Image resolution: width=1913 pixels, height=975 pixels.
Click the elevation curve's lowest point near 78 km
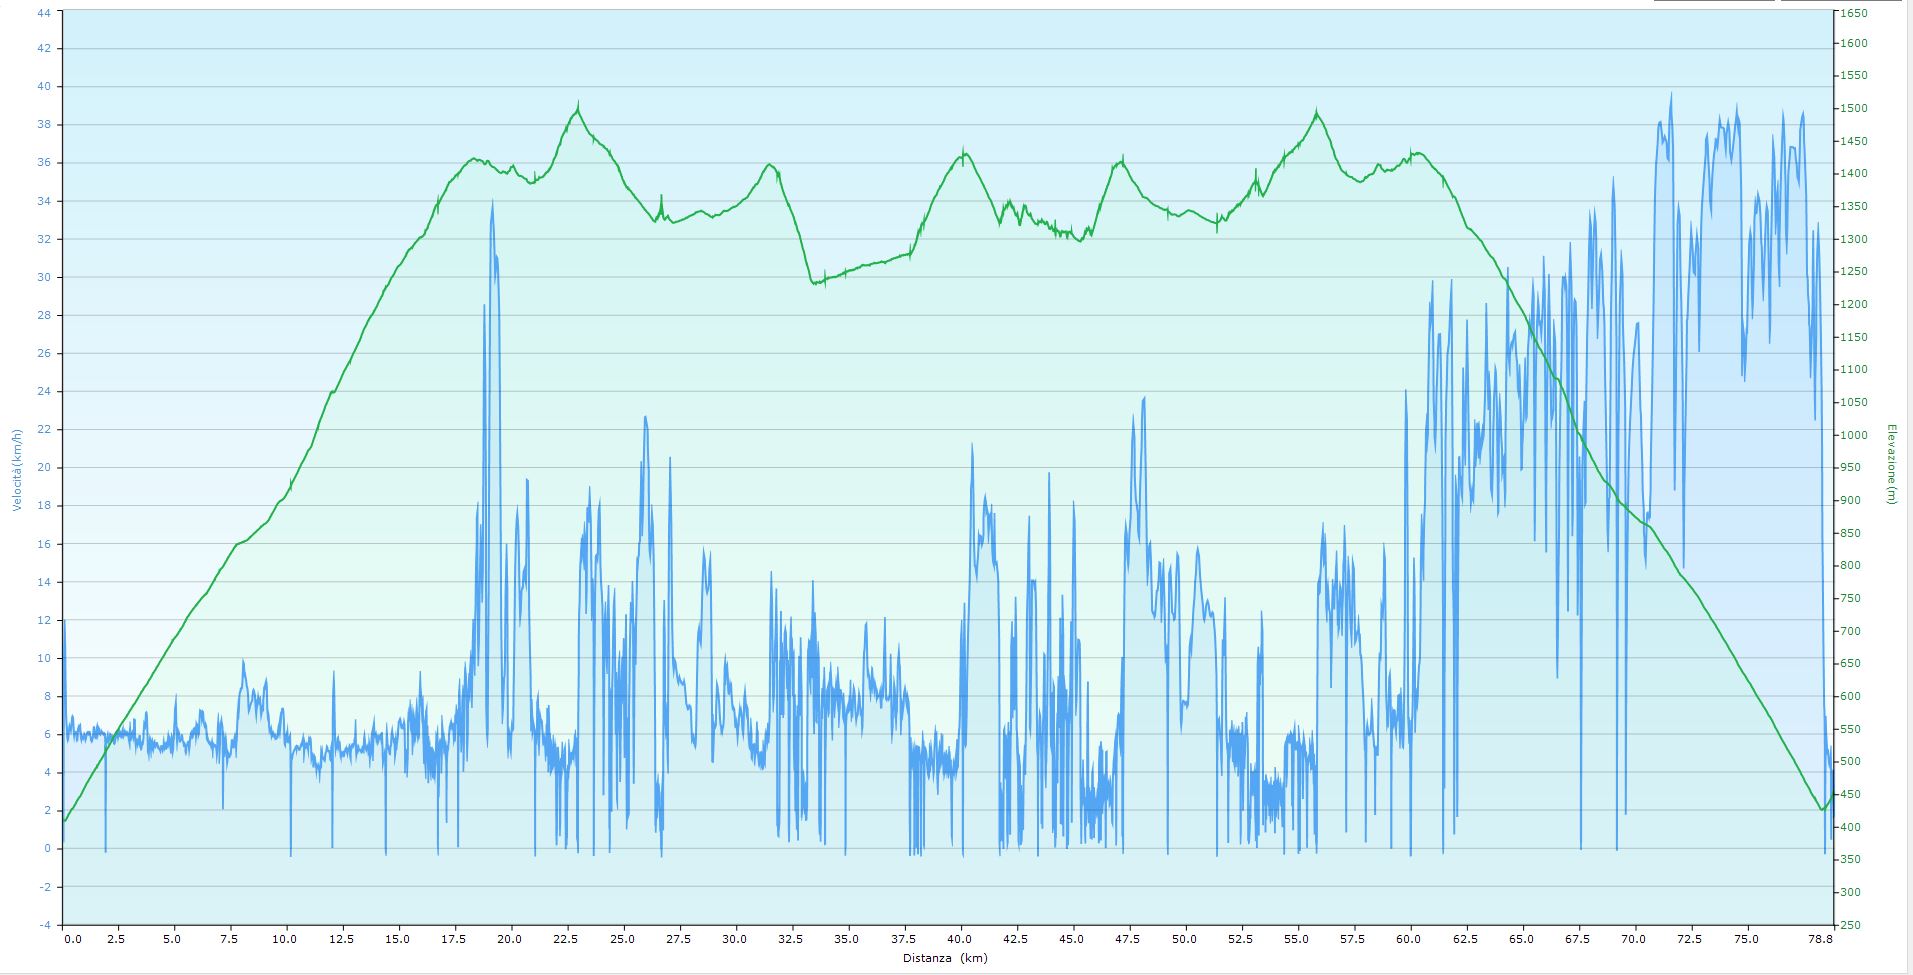coord(1820,809)
